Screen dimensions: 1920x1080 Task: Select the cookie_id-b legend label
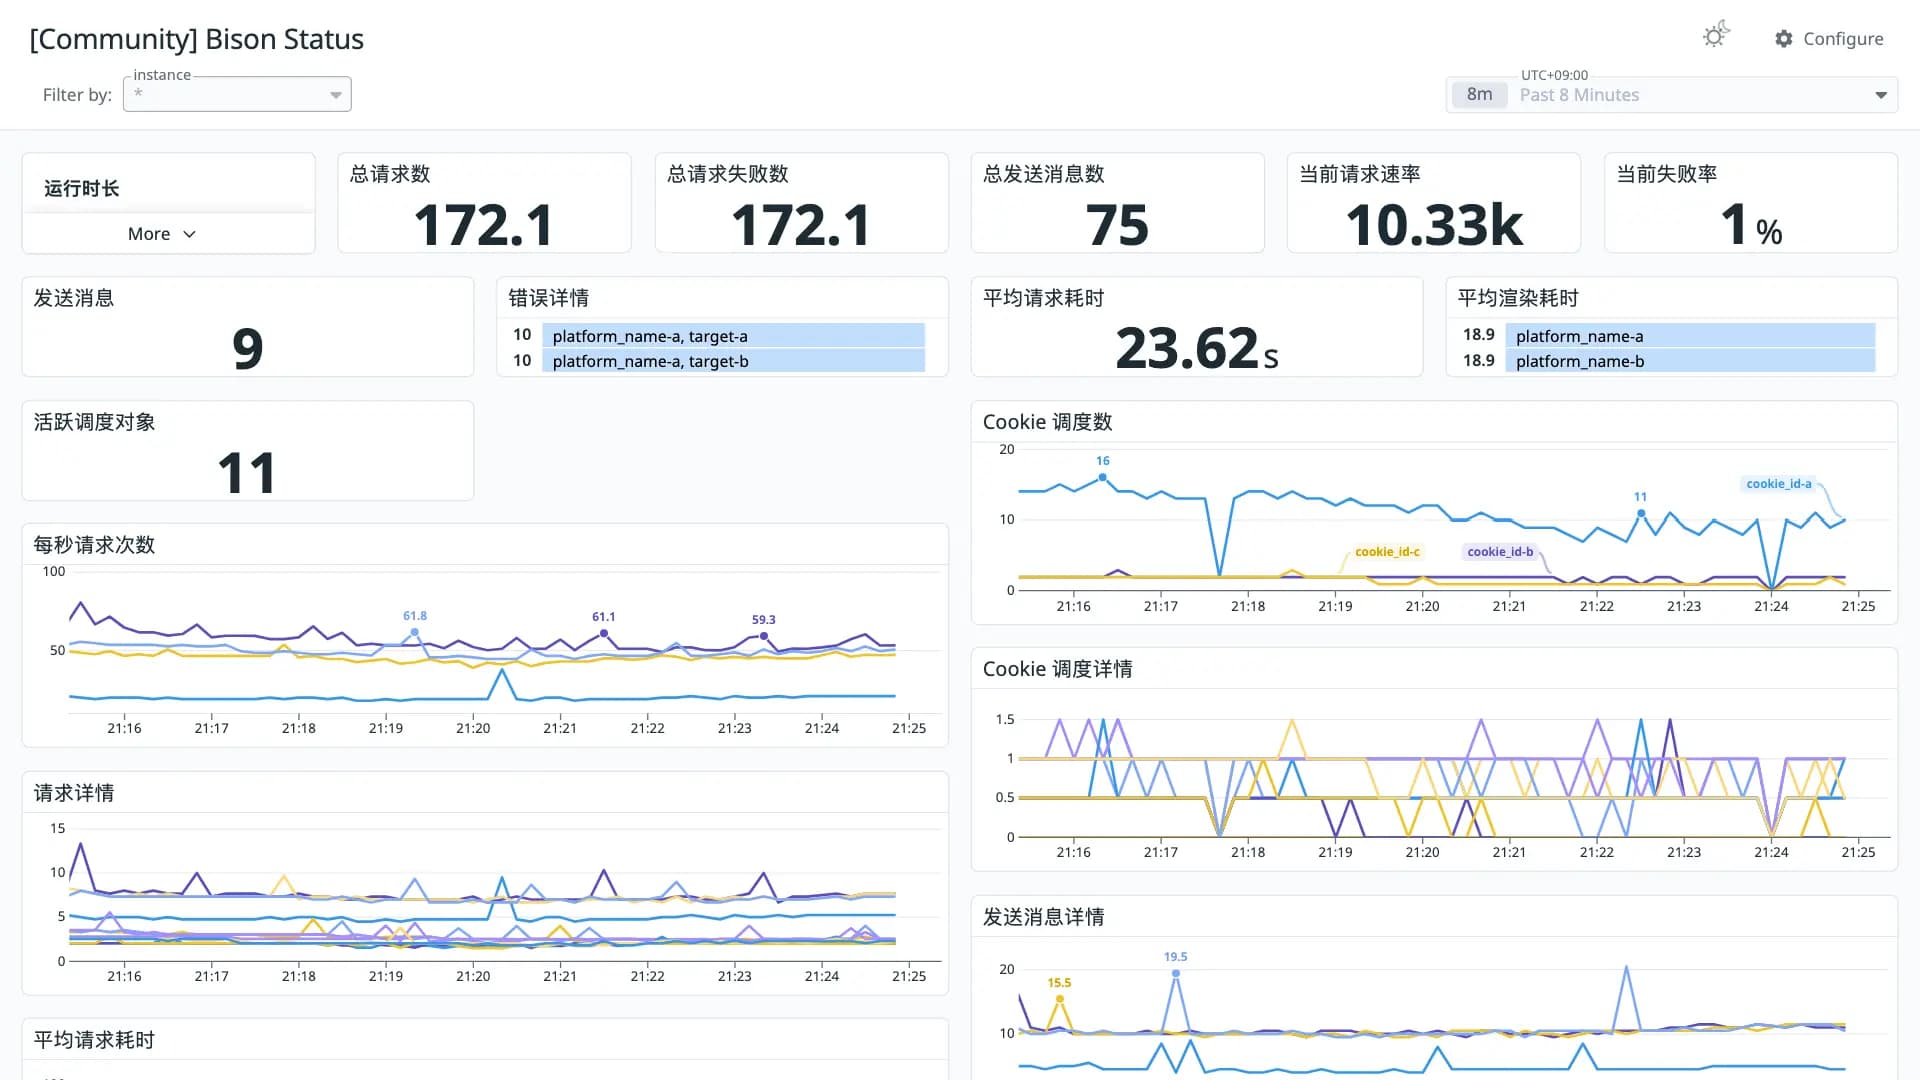pos(1500,552)
